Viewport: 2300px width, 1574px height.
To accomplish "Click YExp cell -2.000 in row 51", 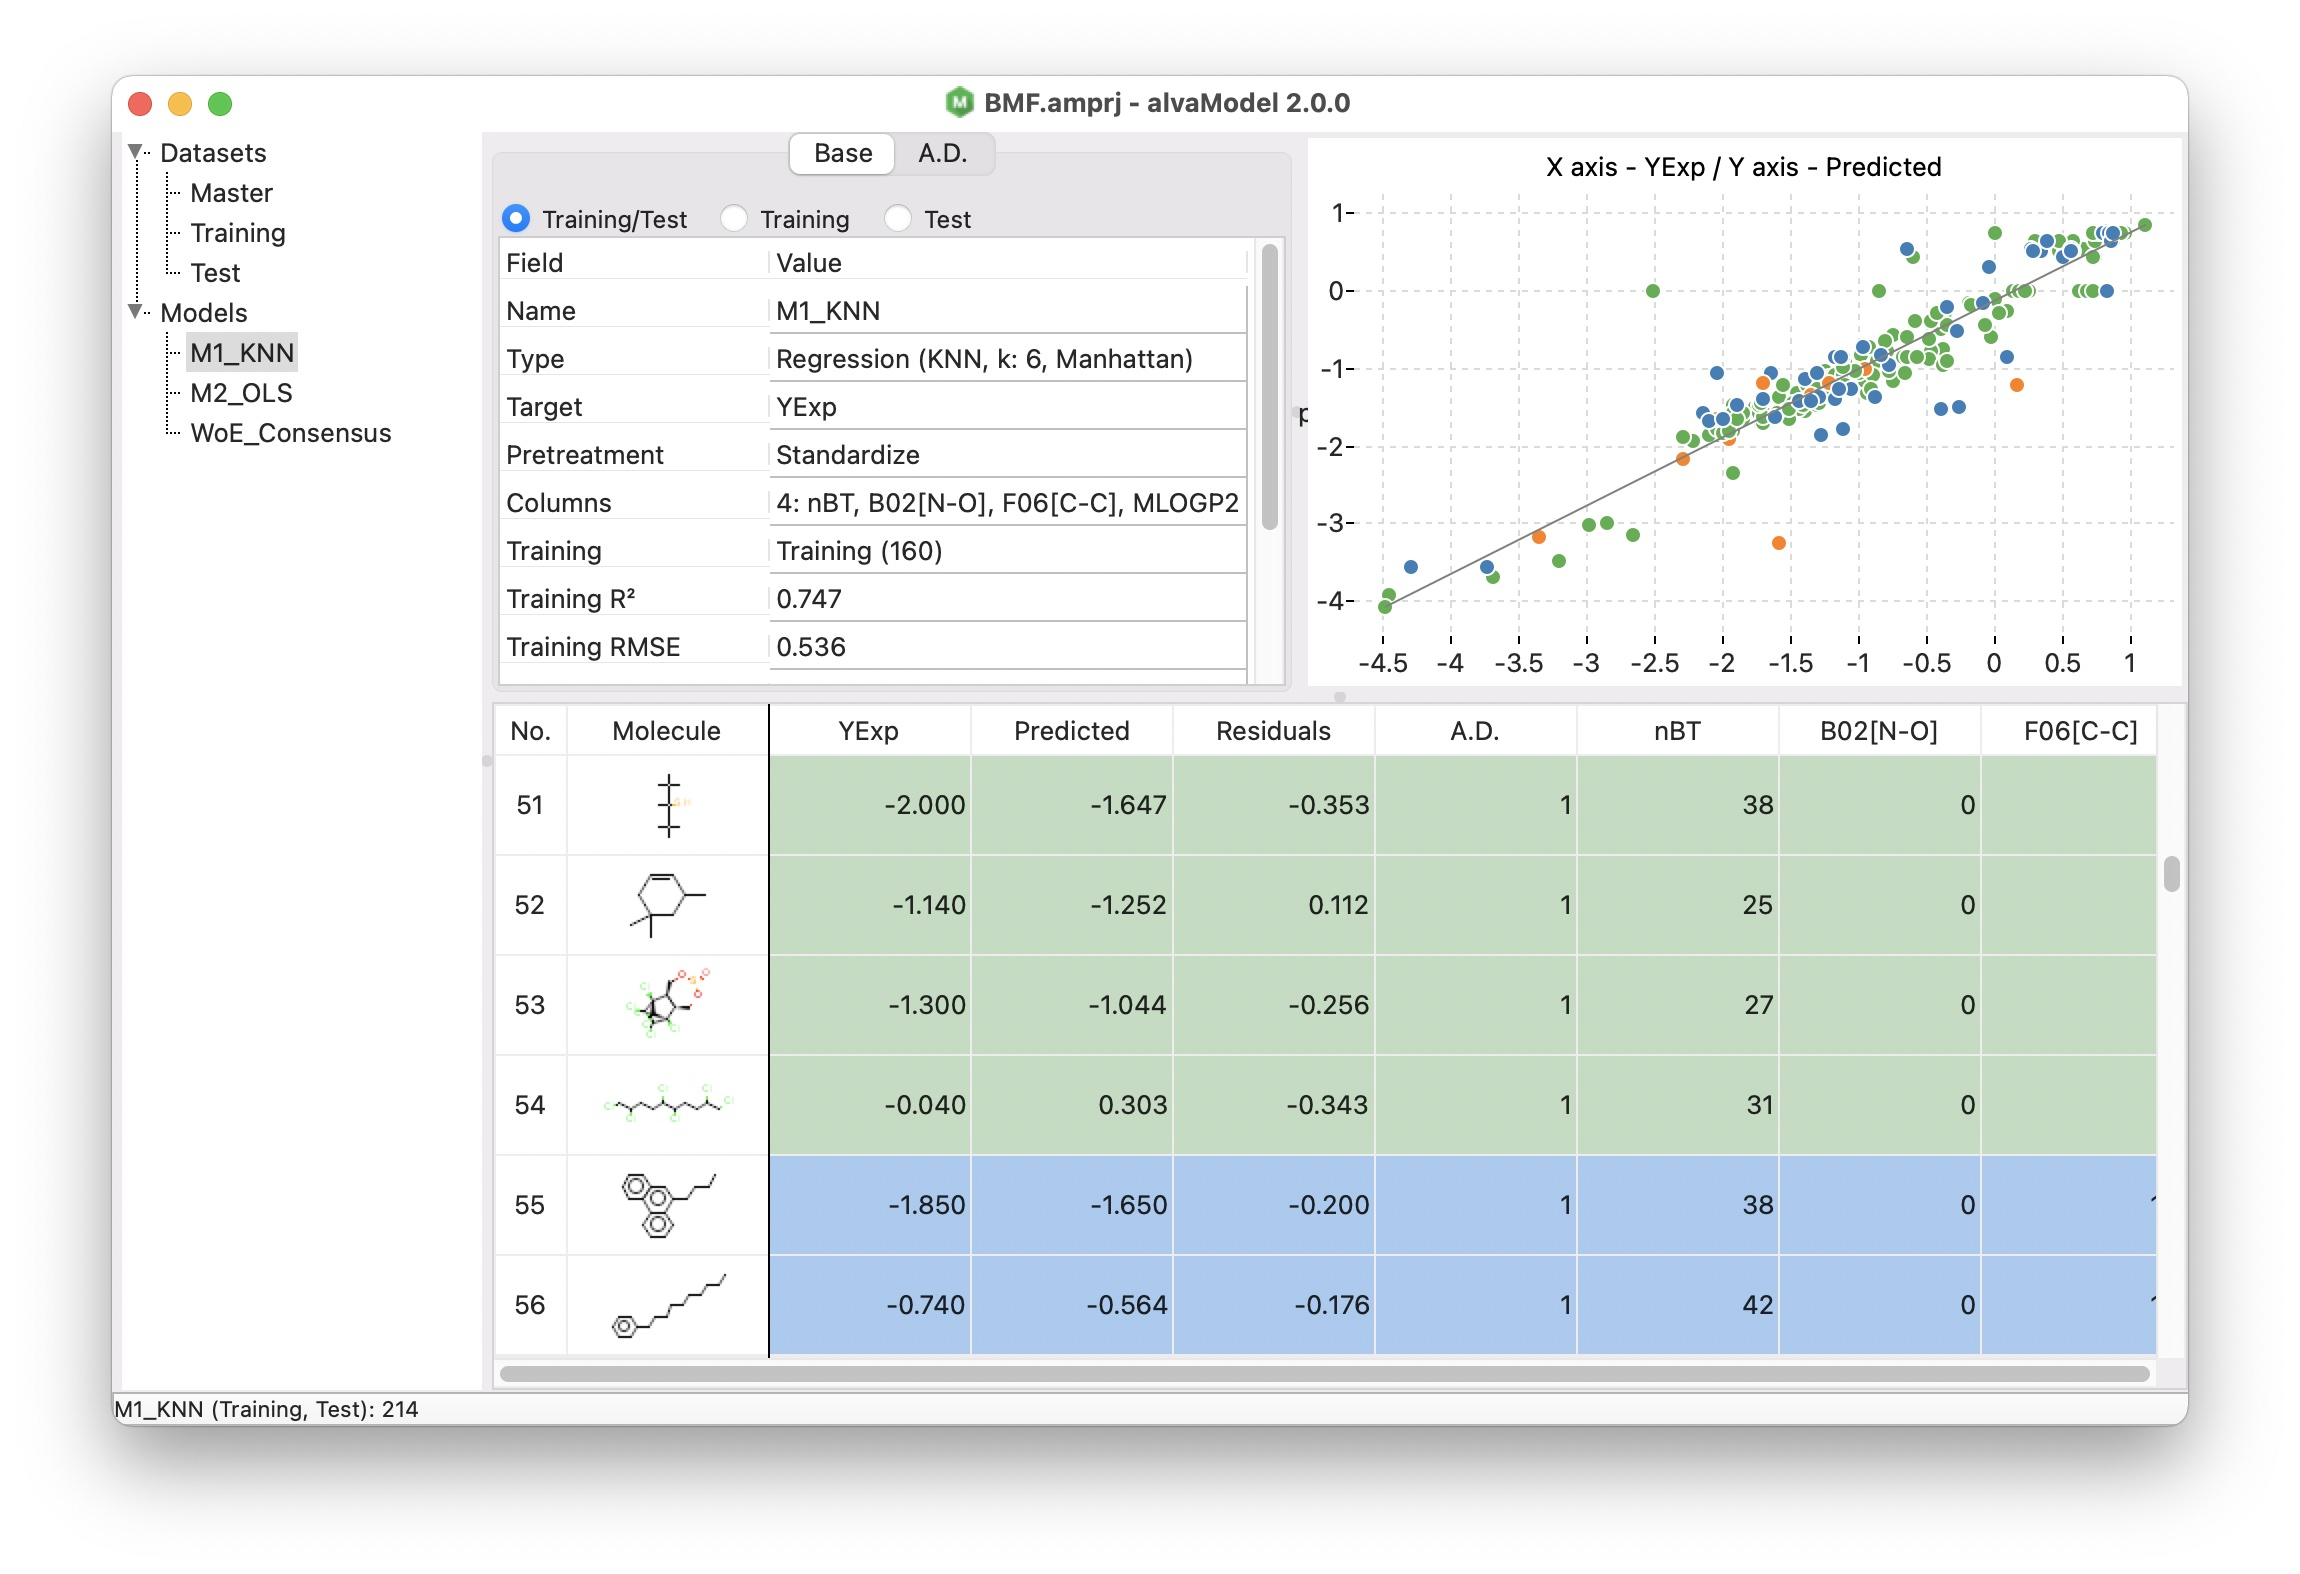I will [x=869, y=805].
